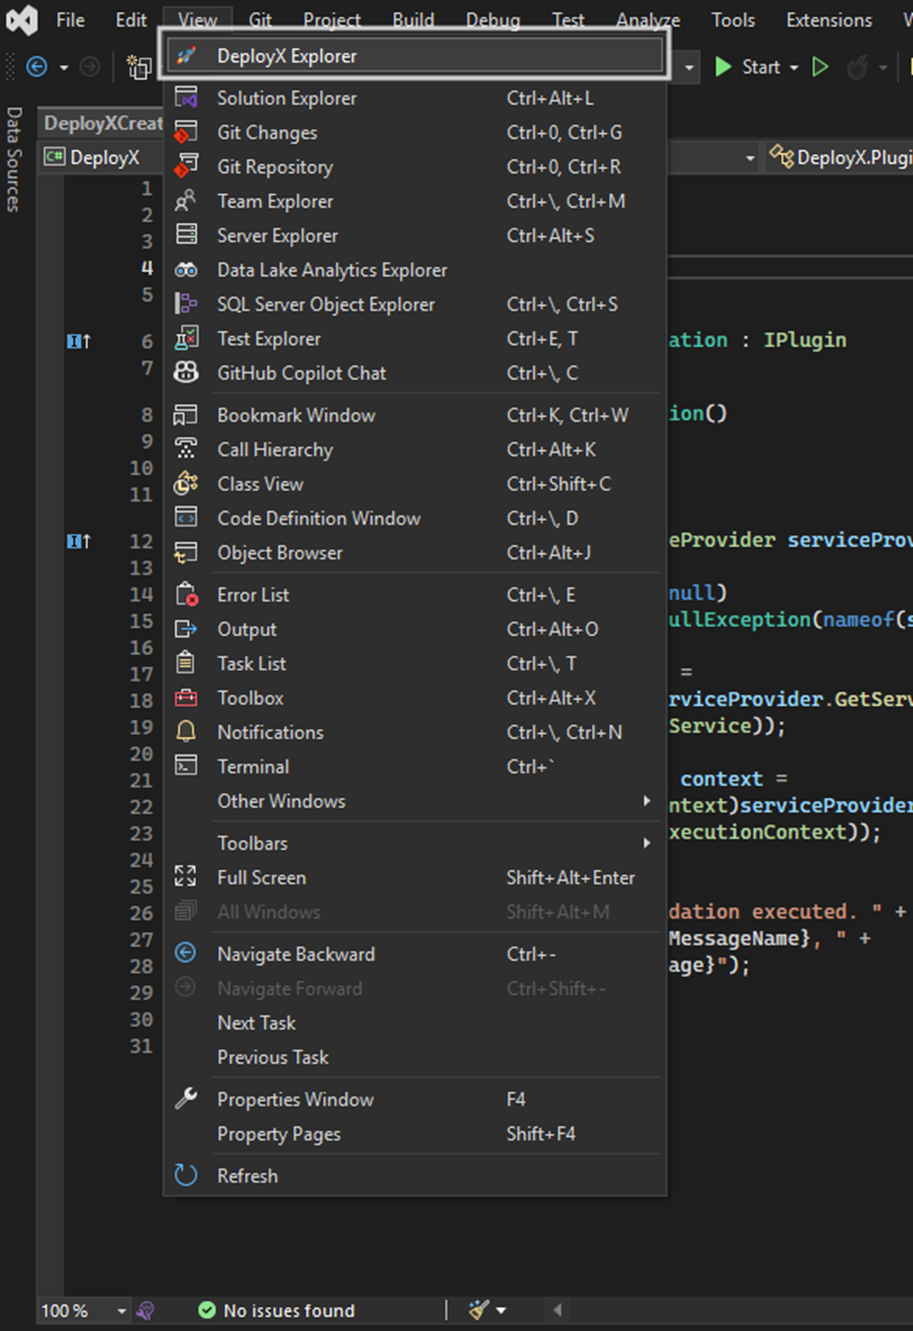Image resolution: width=913 pixels, height=1331 pixels.
Task: Click the Refresh icon in View menu
Action: (x=186, y=1176)
